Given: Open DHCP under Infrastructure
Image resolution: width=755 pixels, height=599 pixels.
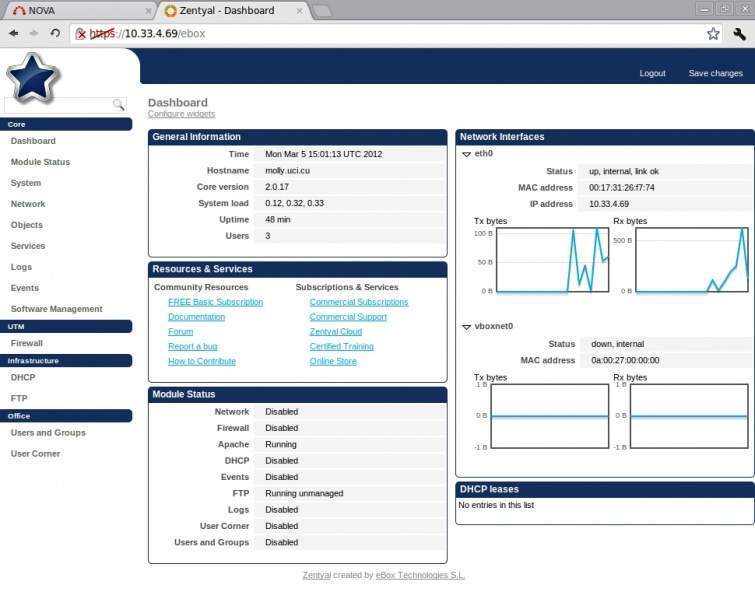Looking at the screenshot, I should click(23, 378).
